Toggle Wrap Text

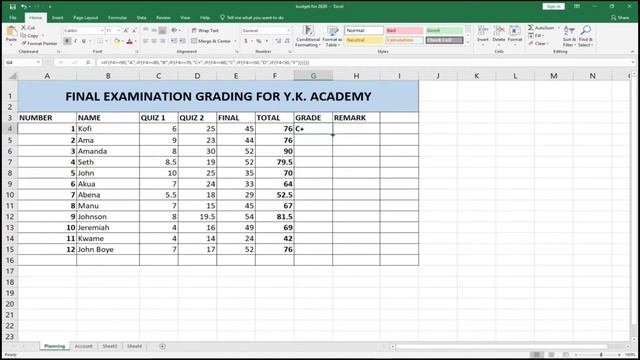click(x=205, y=31)
